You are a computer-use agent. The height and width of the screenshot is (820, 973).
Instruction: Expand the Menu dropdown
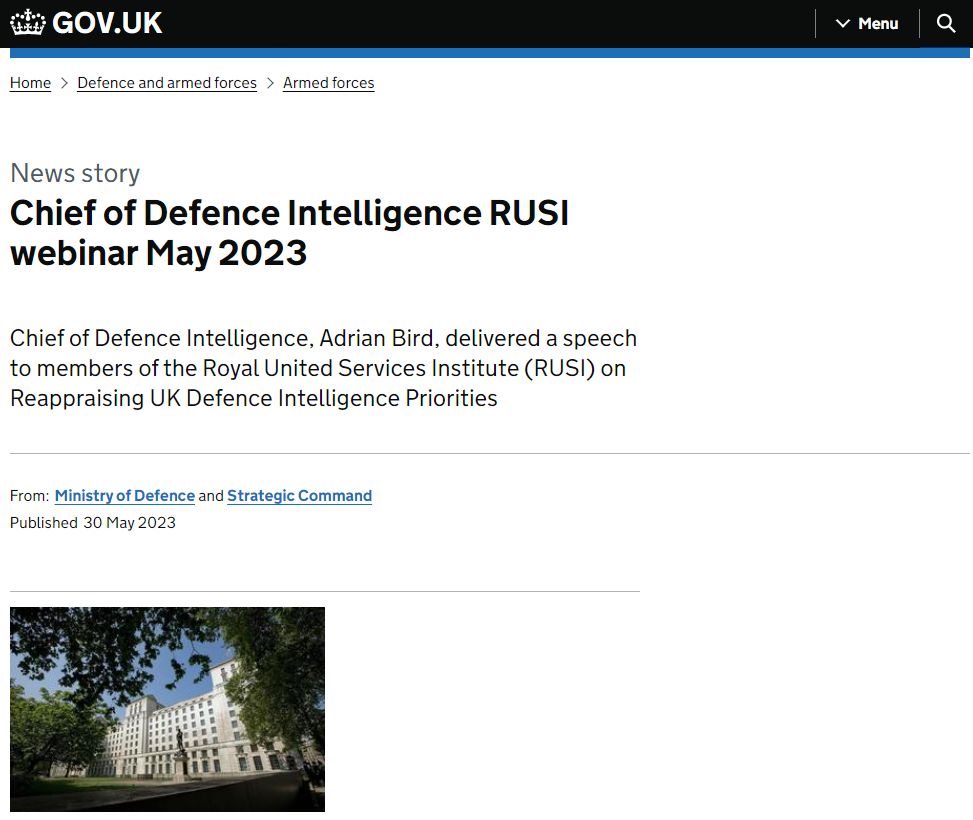tap(867, 24)
